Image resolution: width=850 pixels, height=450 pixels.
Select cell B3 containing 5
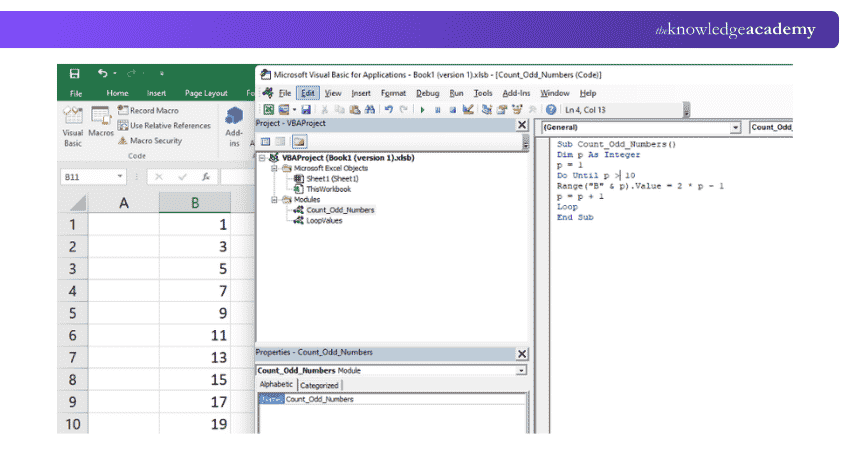coord(195,269)
